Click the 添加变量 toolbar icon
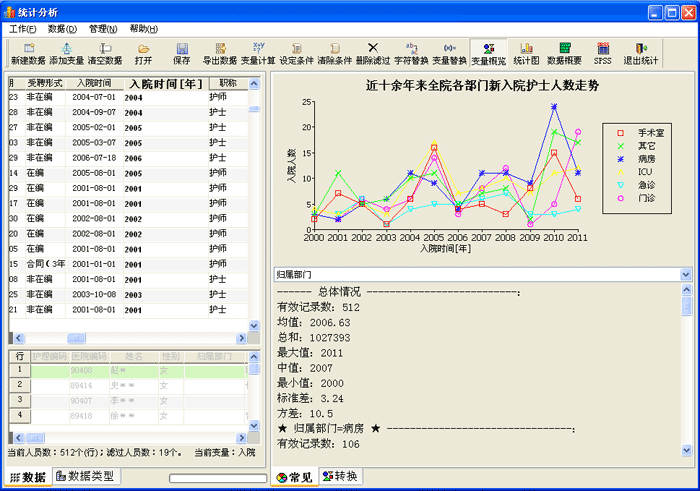Image resolution: width=700 pixels, height=491 pixels. coord(67,54)
